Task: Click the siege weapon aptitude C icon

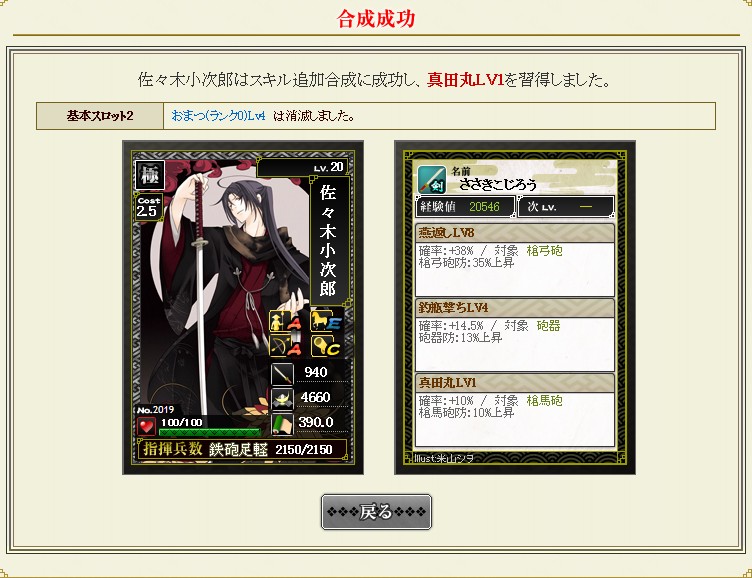Action: tap(326, 346)
